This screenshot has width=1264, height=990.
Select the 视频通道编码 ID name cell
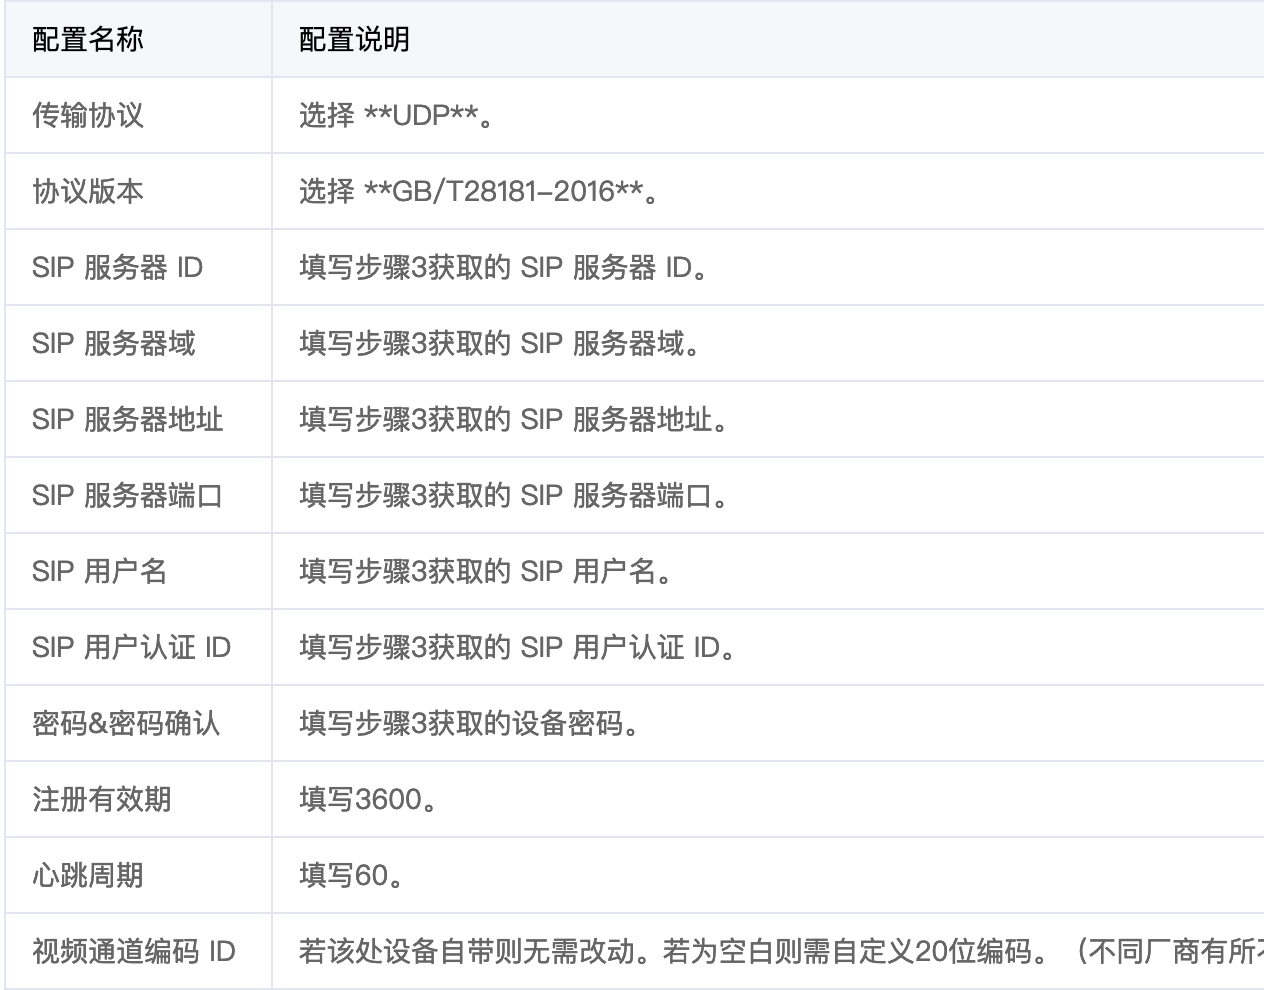click(x=134, y=952)
